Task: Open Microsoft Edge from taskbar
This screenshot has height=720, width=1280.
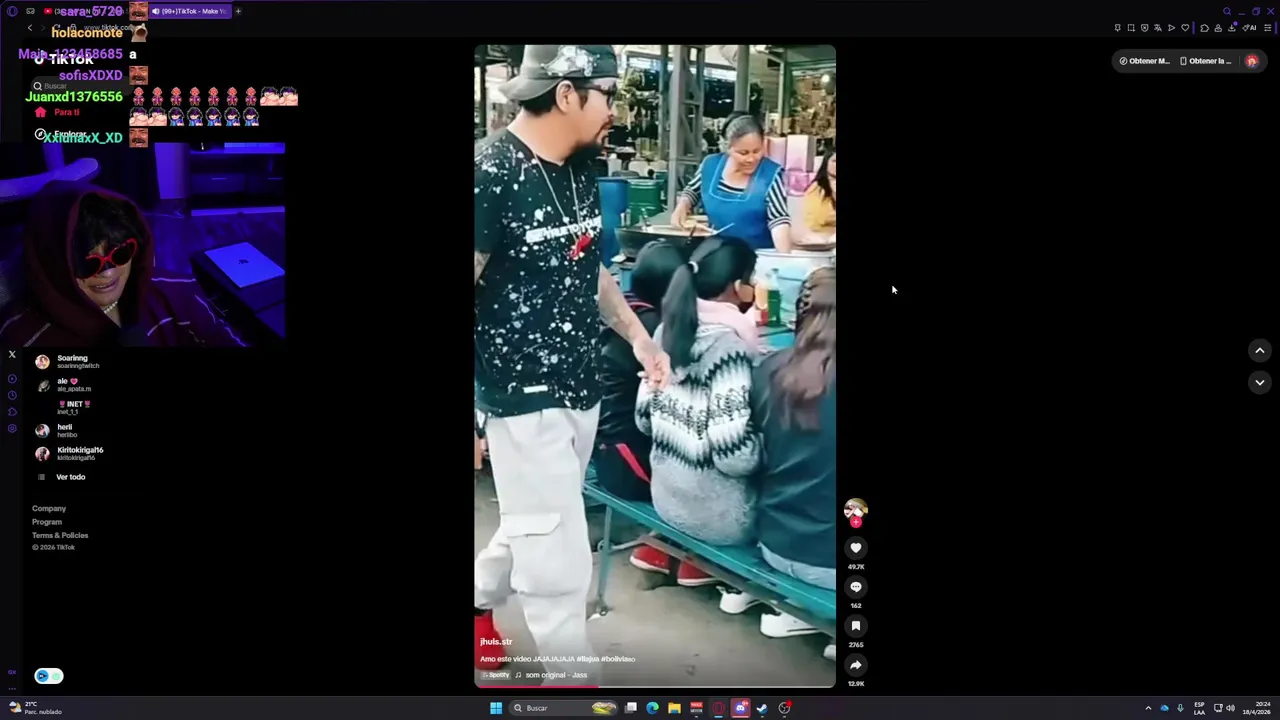Action: (x=652, y=708)
